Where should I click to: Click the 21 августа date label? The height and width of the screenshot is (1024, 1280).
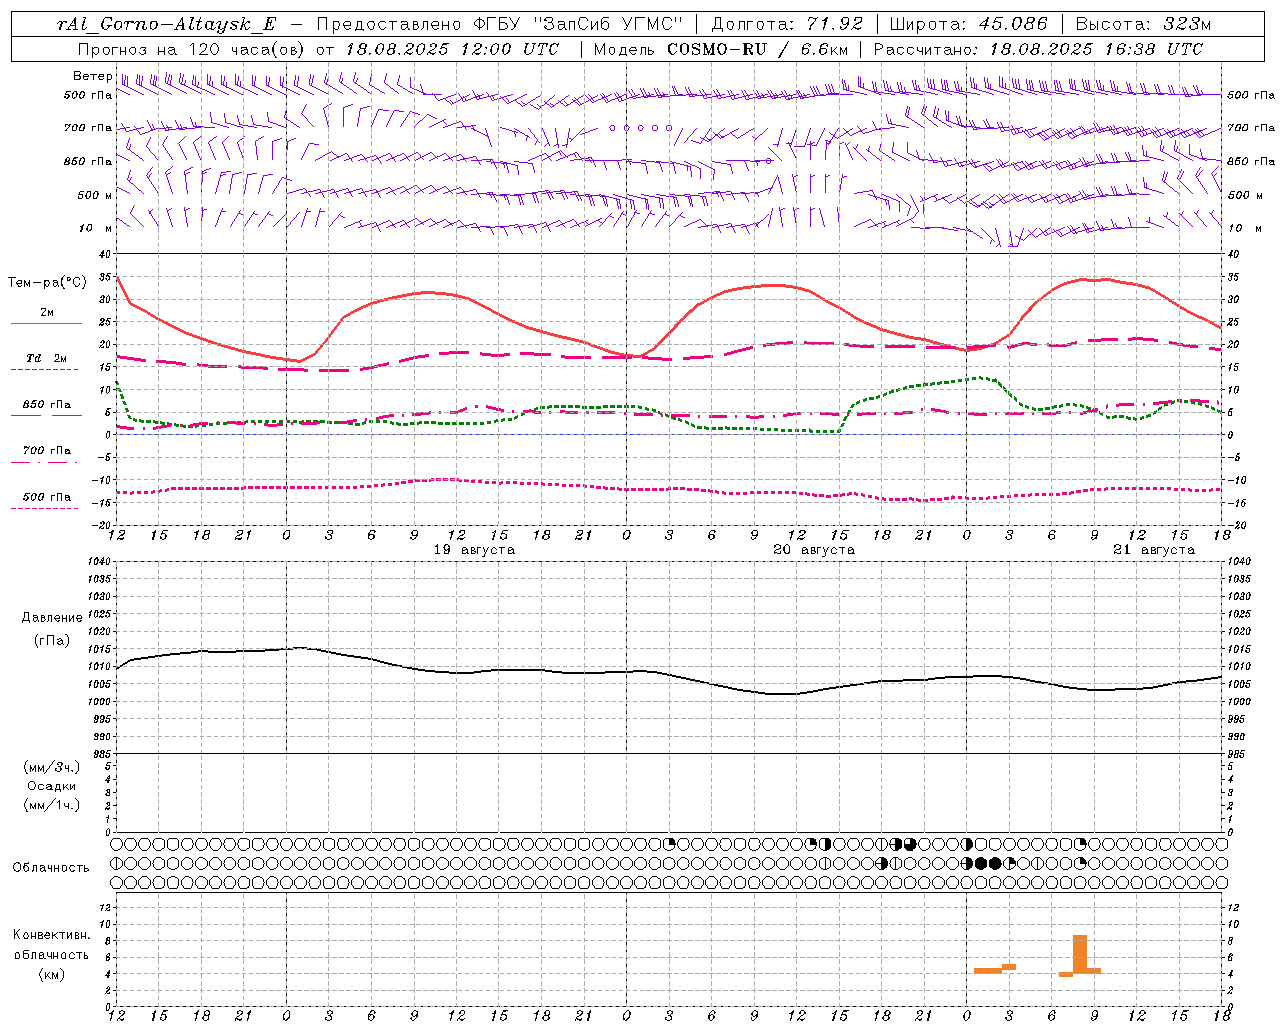pos(1154,550)
